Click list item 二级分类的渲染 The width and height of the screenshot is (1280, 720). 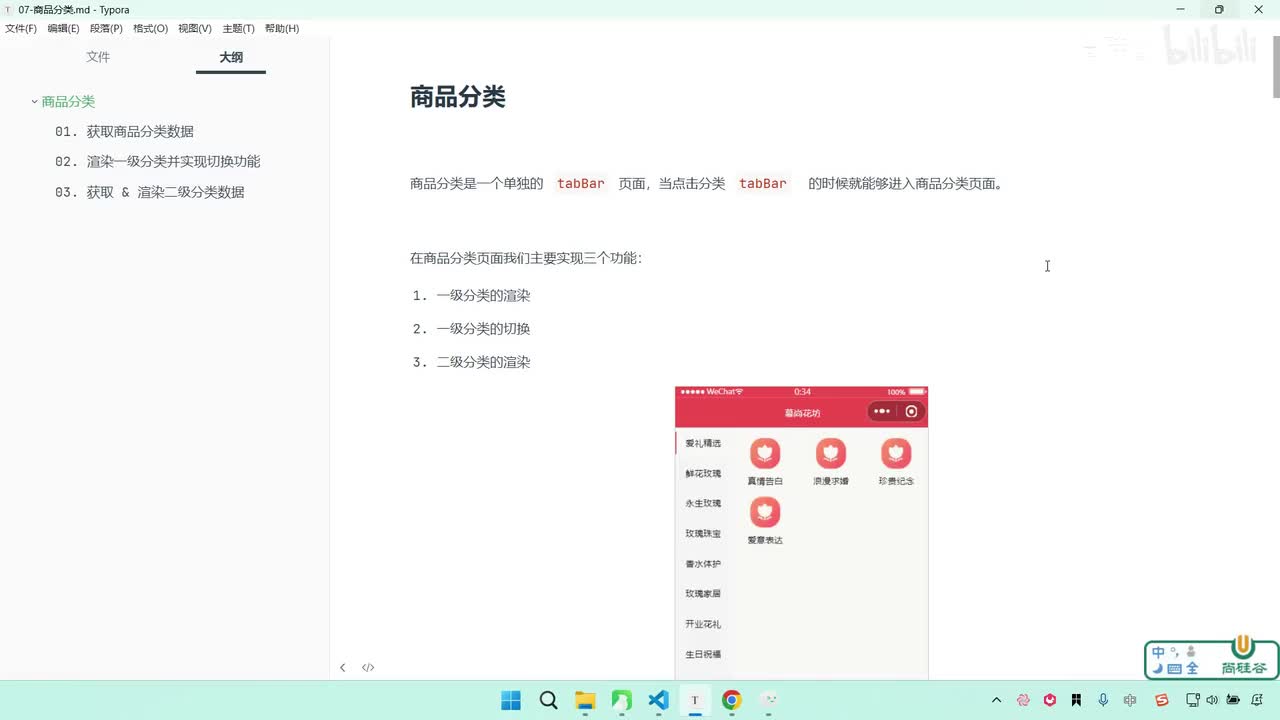(483, 362)
